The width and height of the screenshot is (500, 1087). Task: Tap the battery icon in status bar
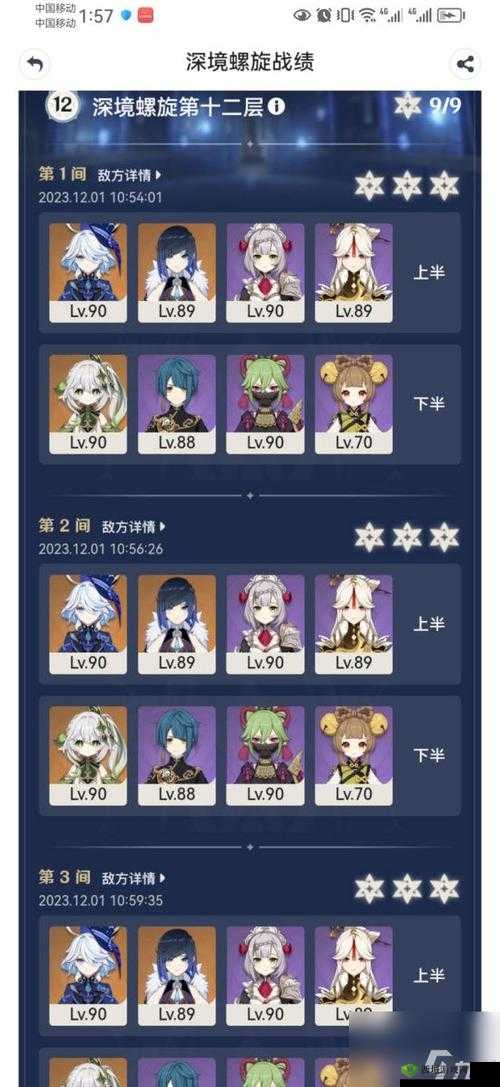point(451,15)
